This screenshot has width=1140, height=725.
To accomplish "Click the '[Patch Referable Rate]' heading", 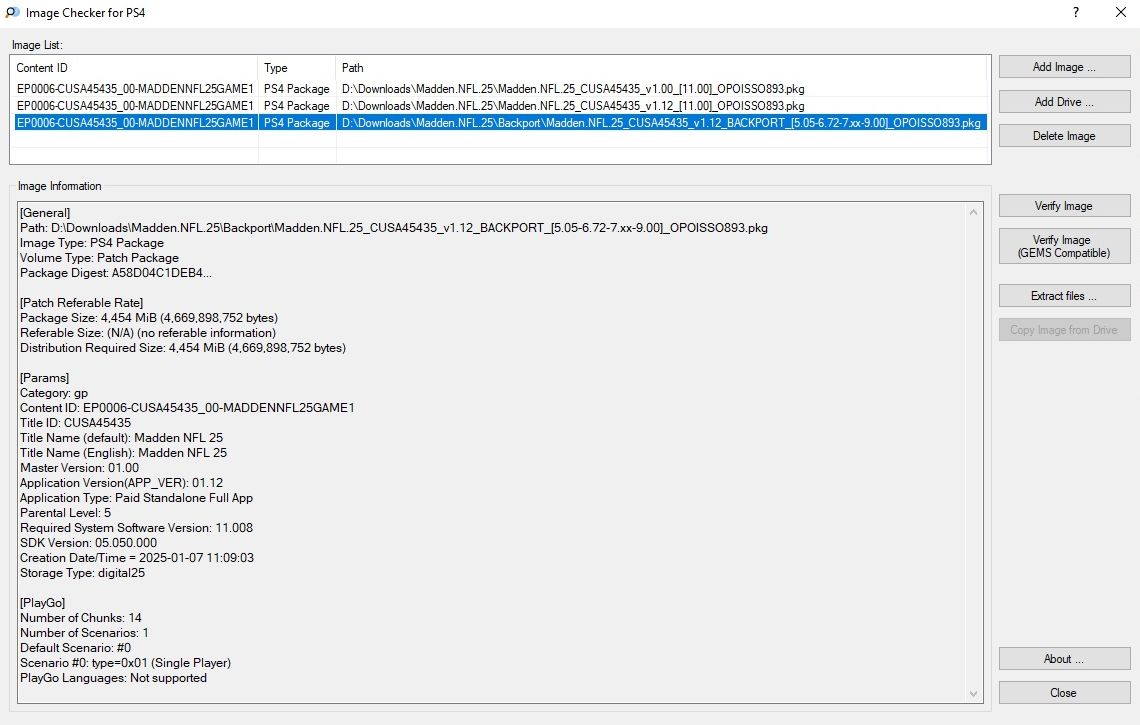I will click(81, 303).
